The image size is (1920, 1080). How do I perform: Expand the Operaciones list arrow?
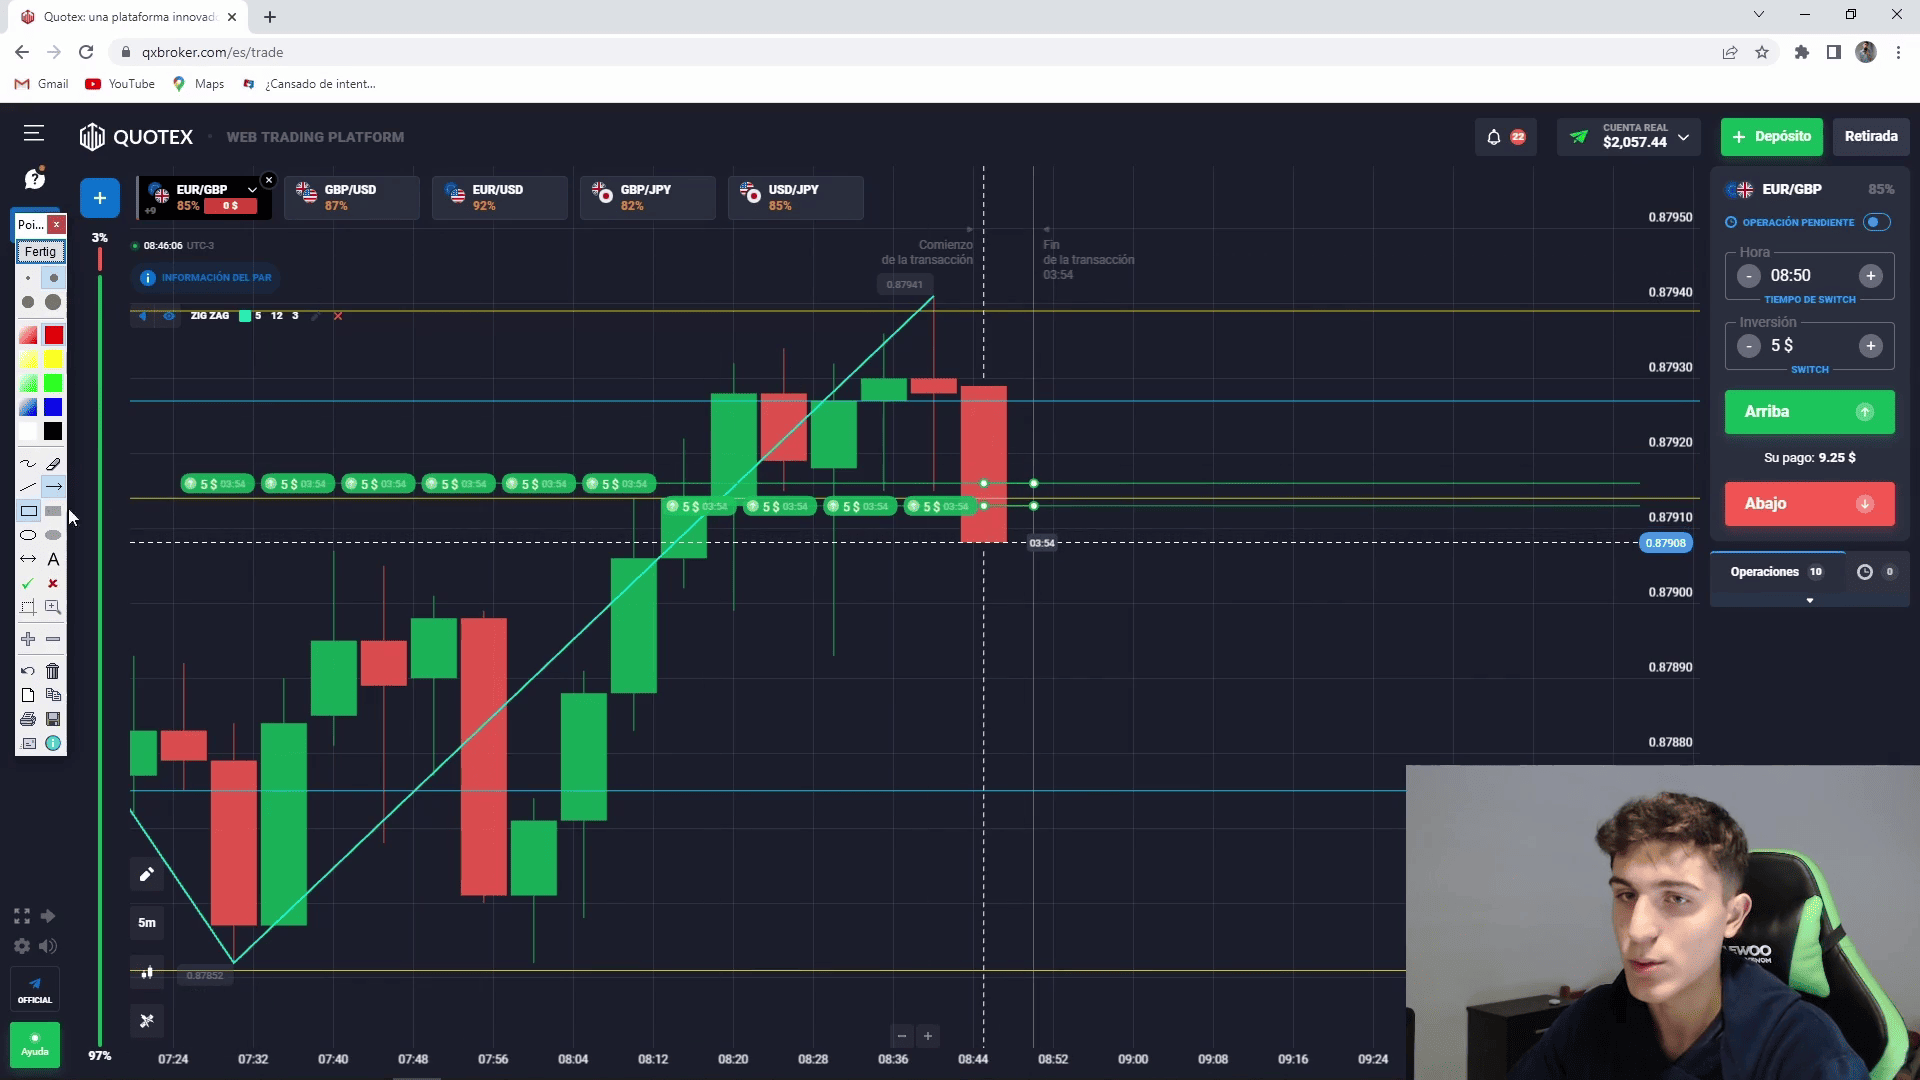[1809, 600]
